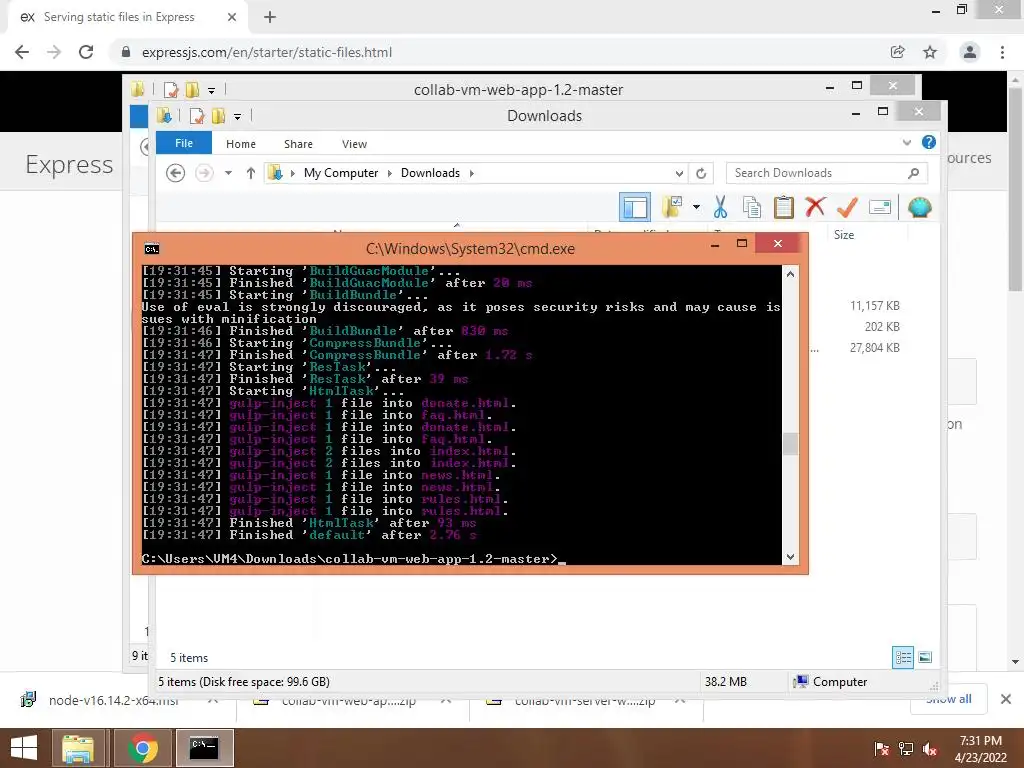1024x768 pixels.
Task: Click the properties icon in collab-vm-web-app title bar
Action: (x=170, y=89)
